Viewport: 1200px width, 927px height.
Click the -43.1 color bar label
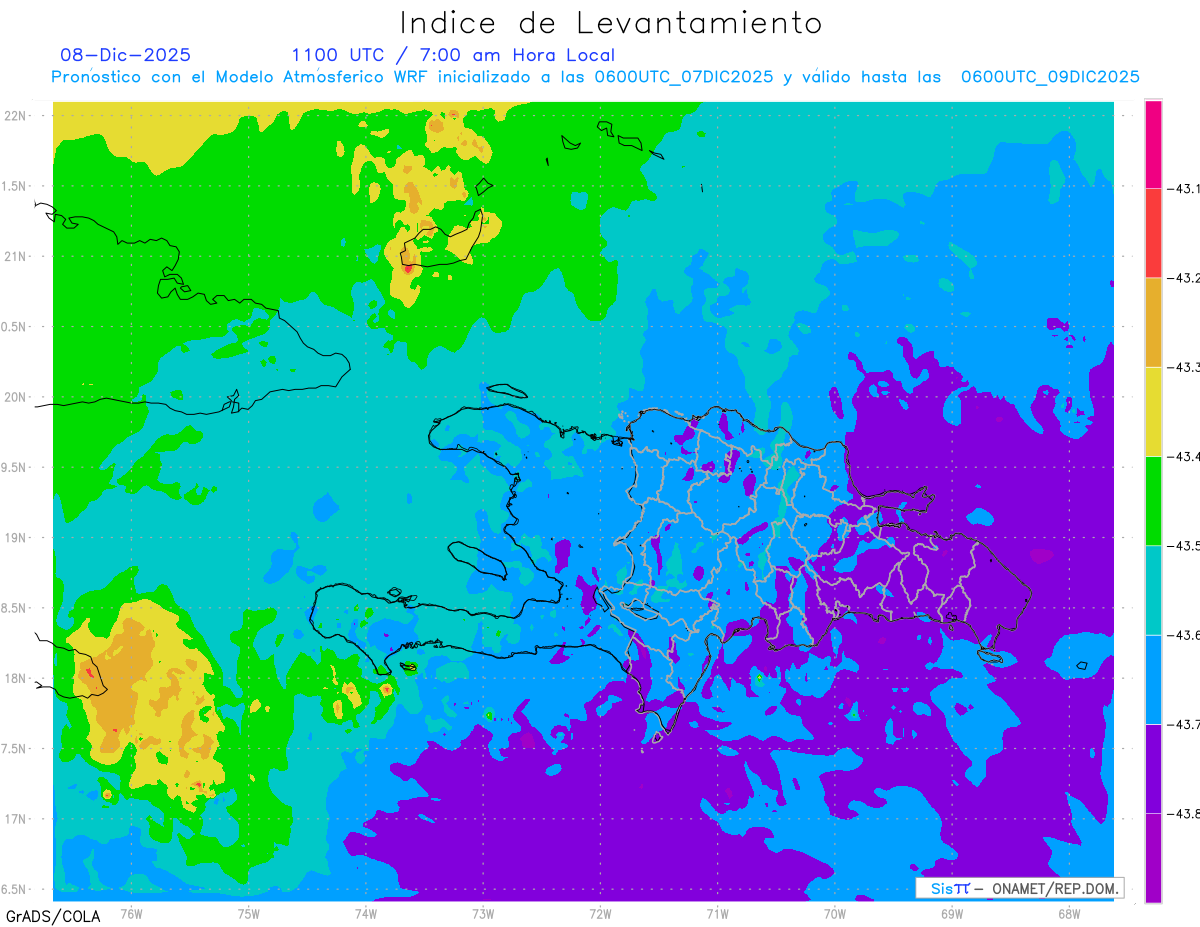click(1185, 188)
